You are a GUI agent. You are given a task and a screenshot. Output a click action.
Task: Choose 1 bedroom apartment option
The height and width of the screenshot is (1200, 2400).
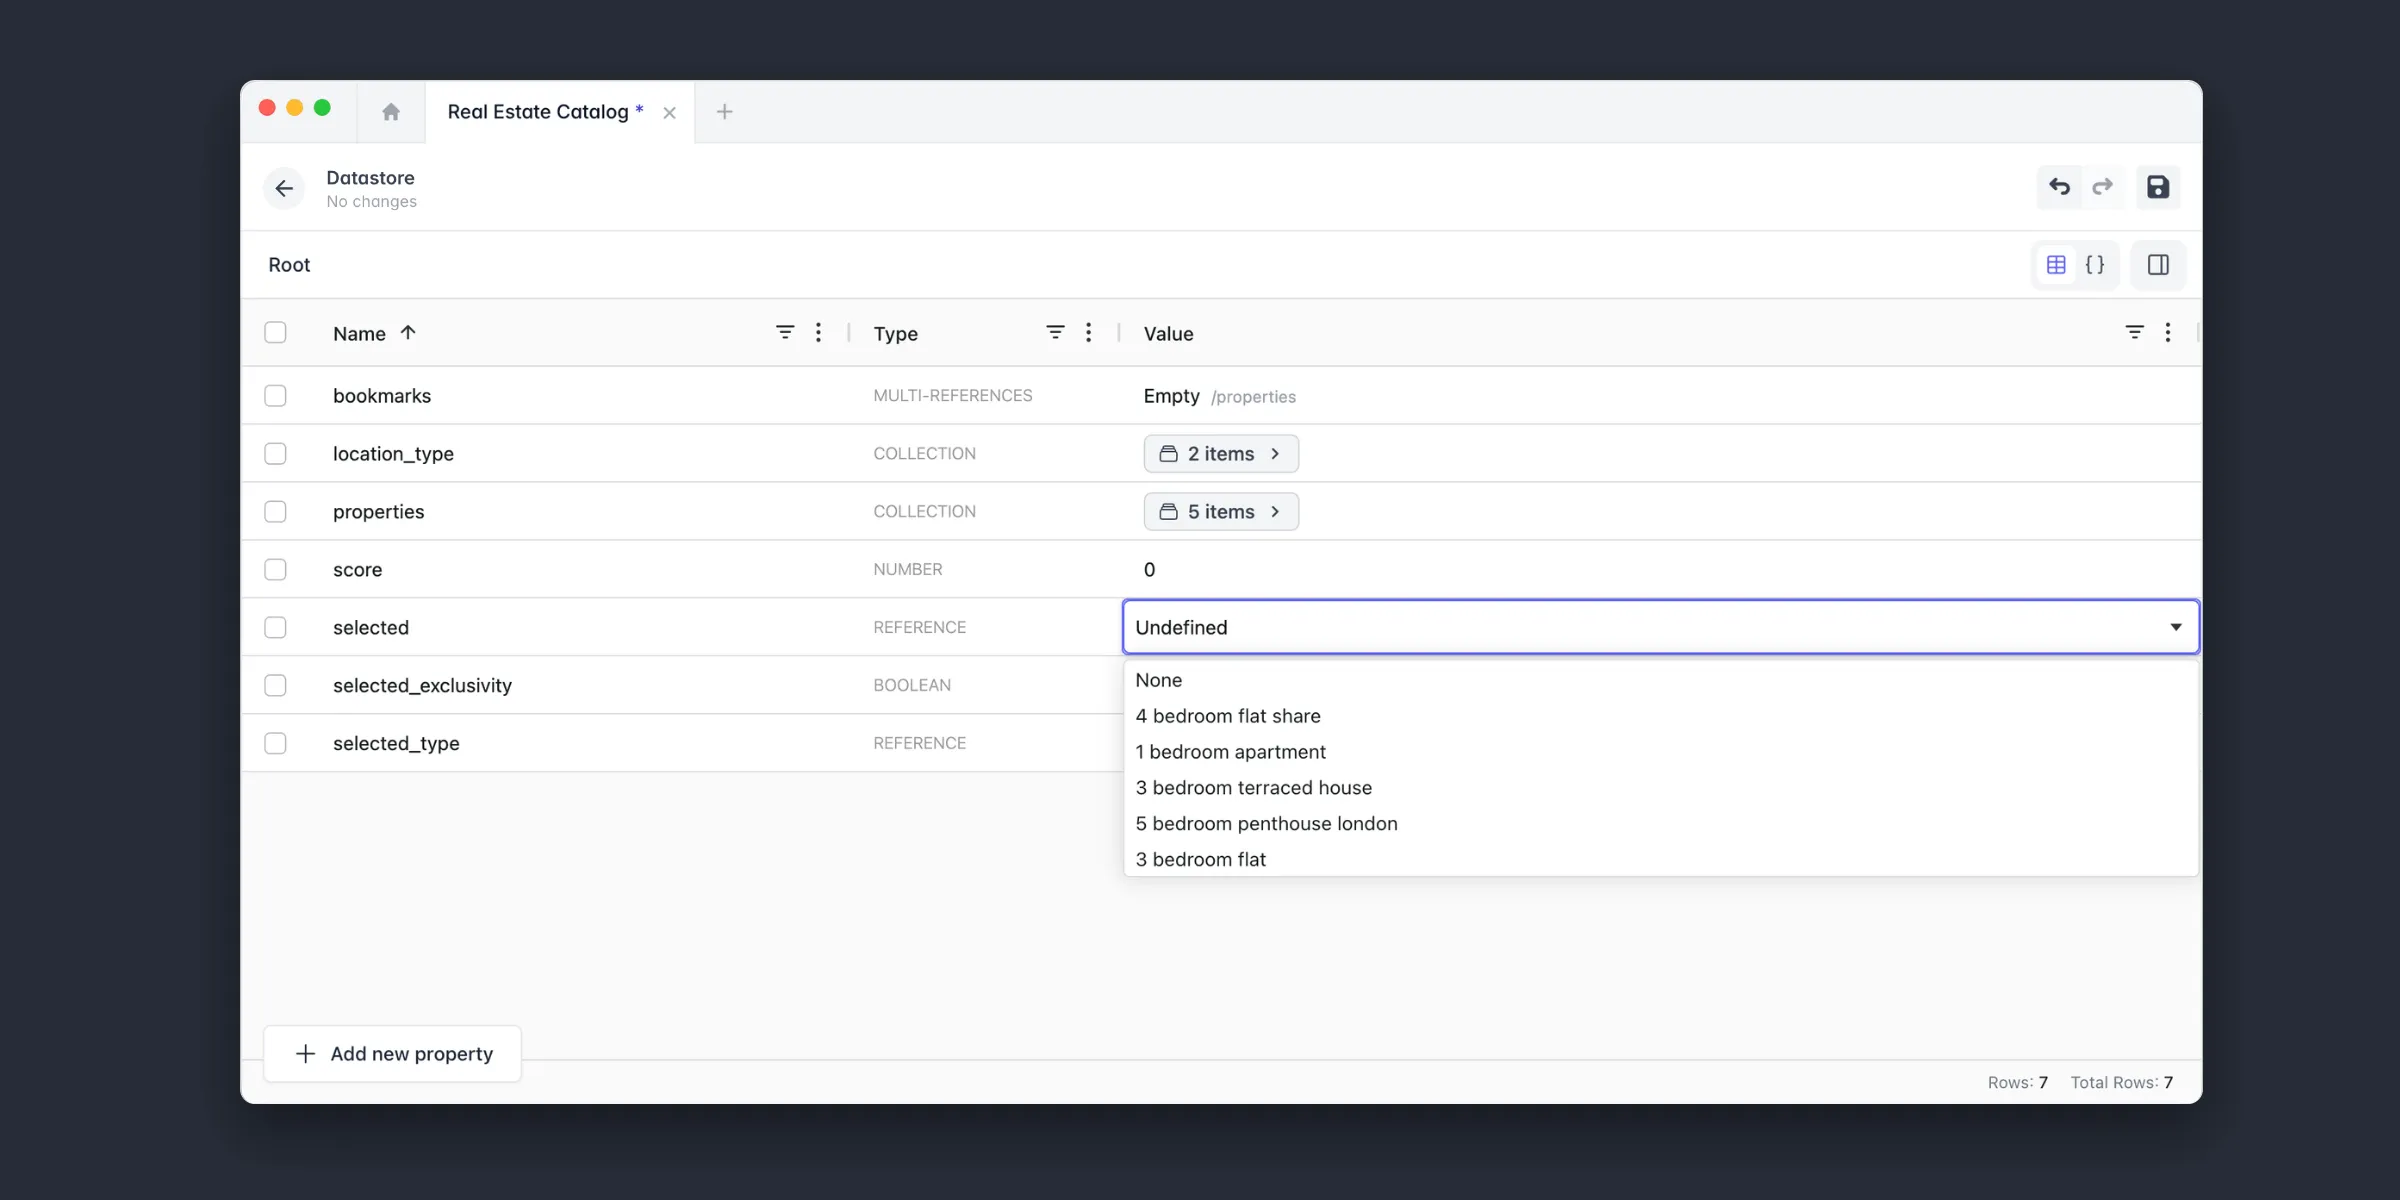pos(1660,752)
